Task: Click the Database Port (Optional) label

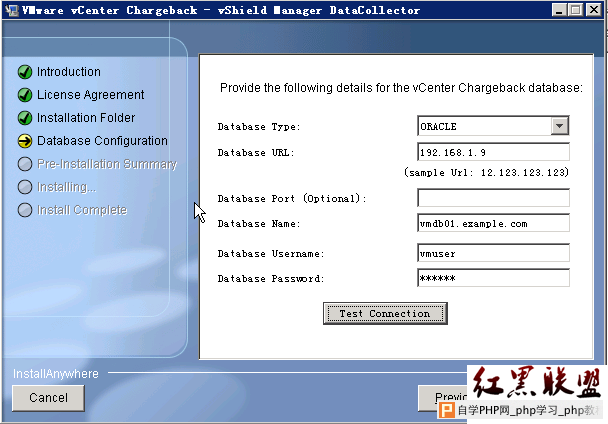Action: [292, 199]
